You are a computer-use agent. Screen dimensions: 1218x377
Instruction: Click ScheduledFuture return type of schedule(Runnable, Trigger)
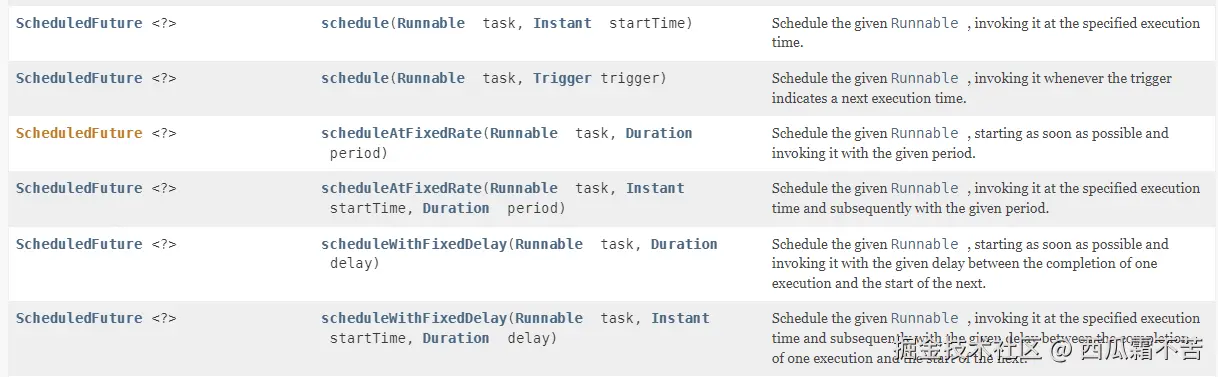79,78
